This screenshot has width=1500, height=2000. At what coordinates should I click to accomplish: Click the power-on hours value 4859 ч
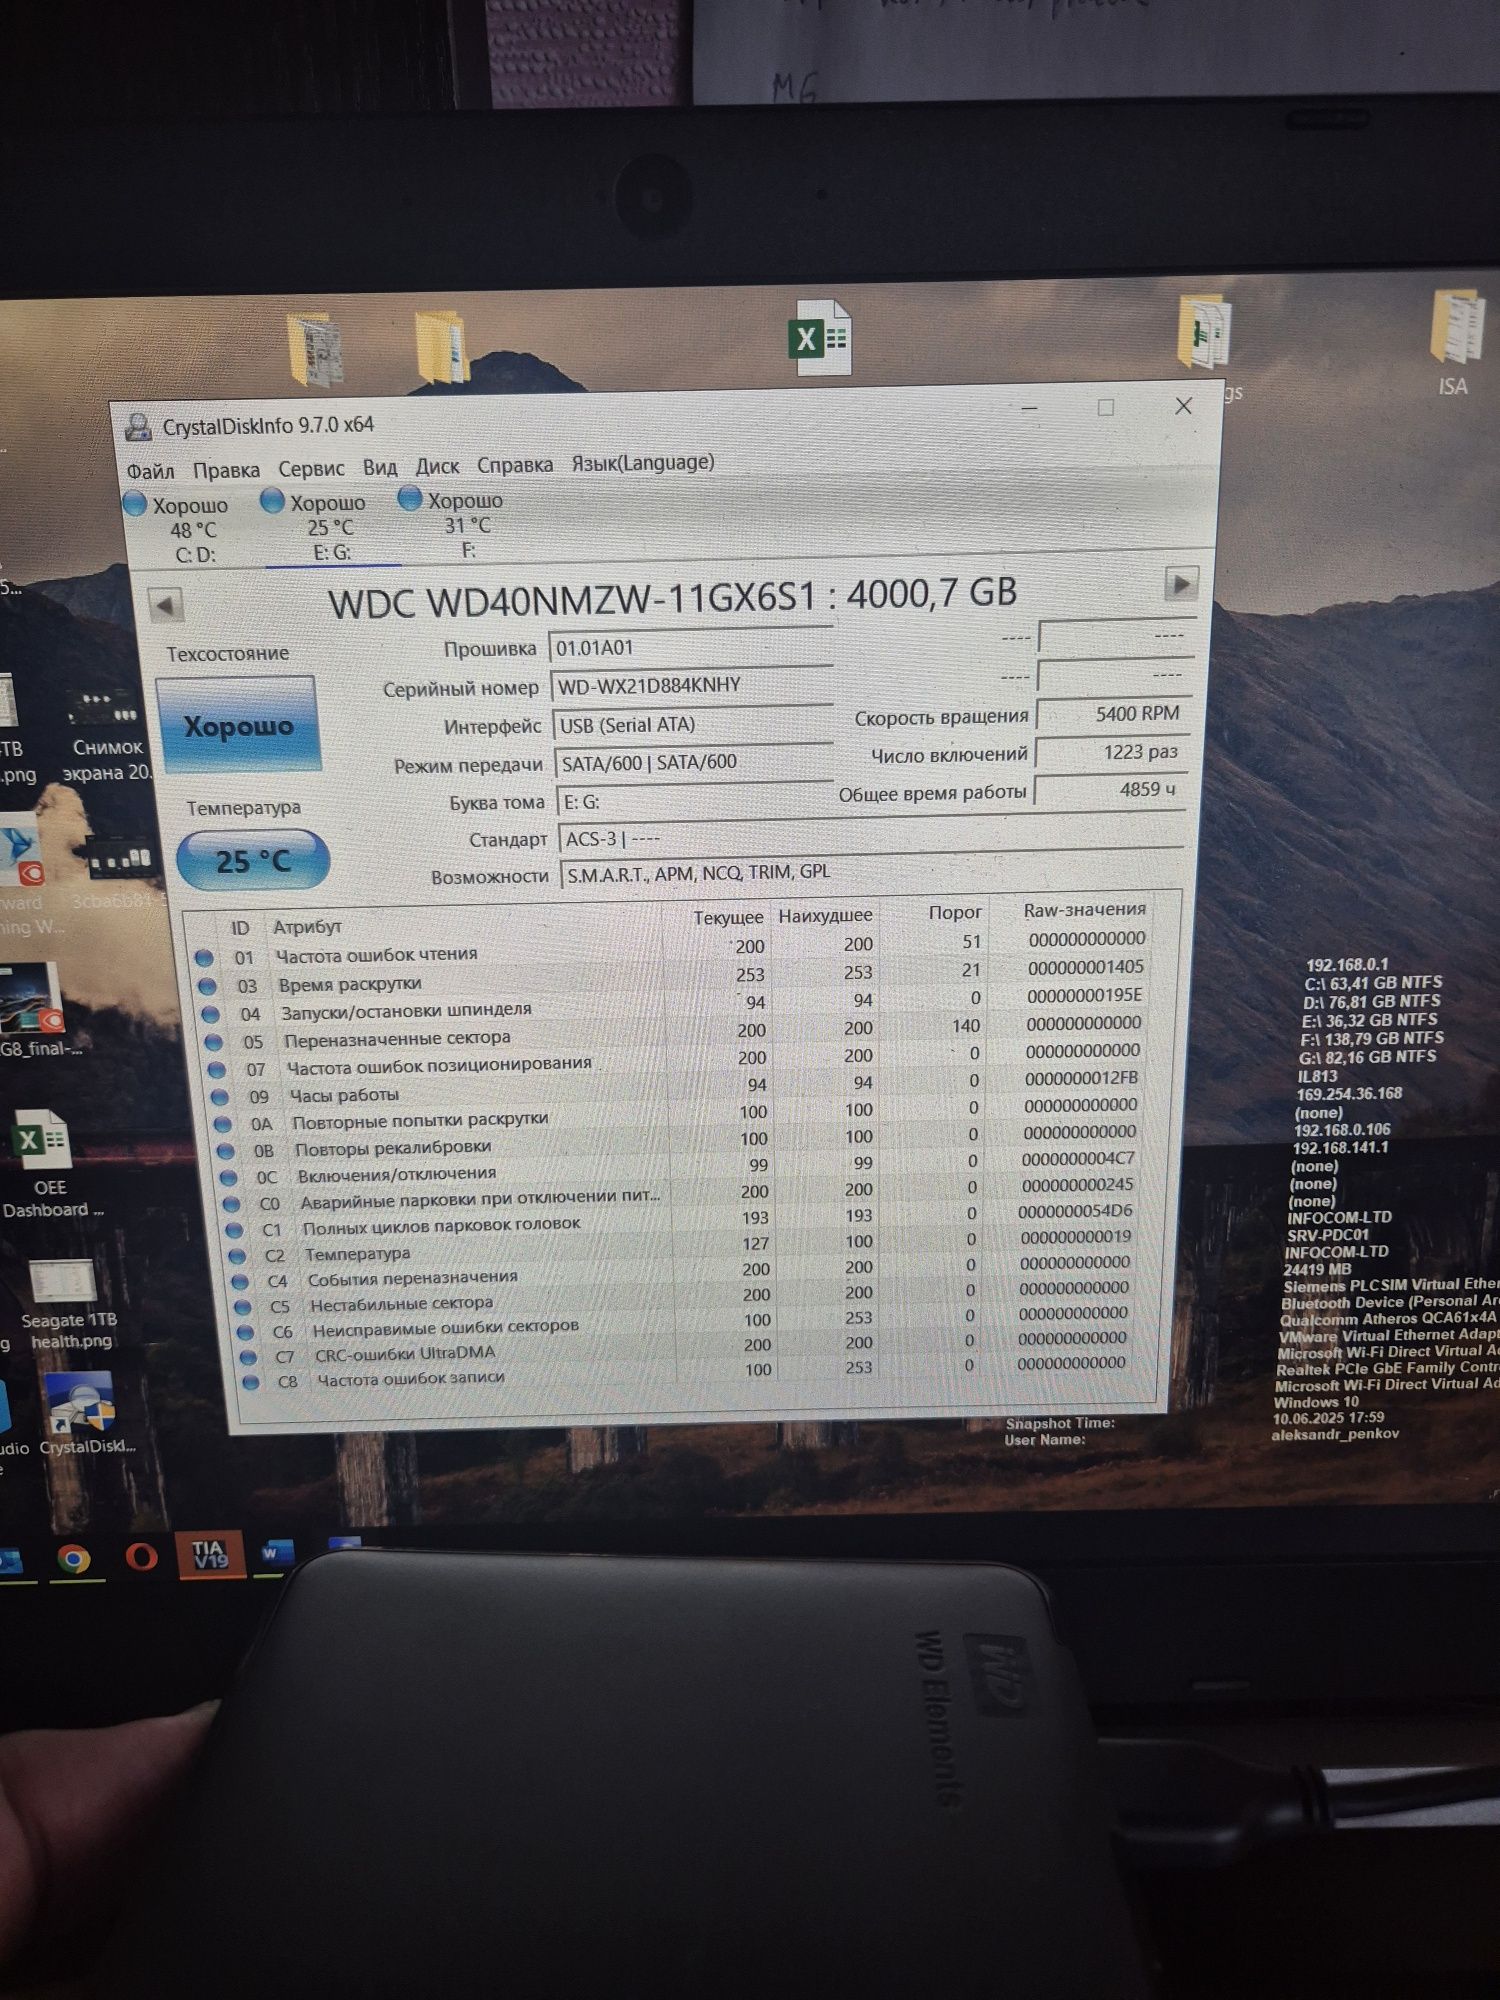1111,790
